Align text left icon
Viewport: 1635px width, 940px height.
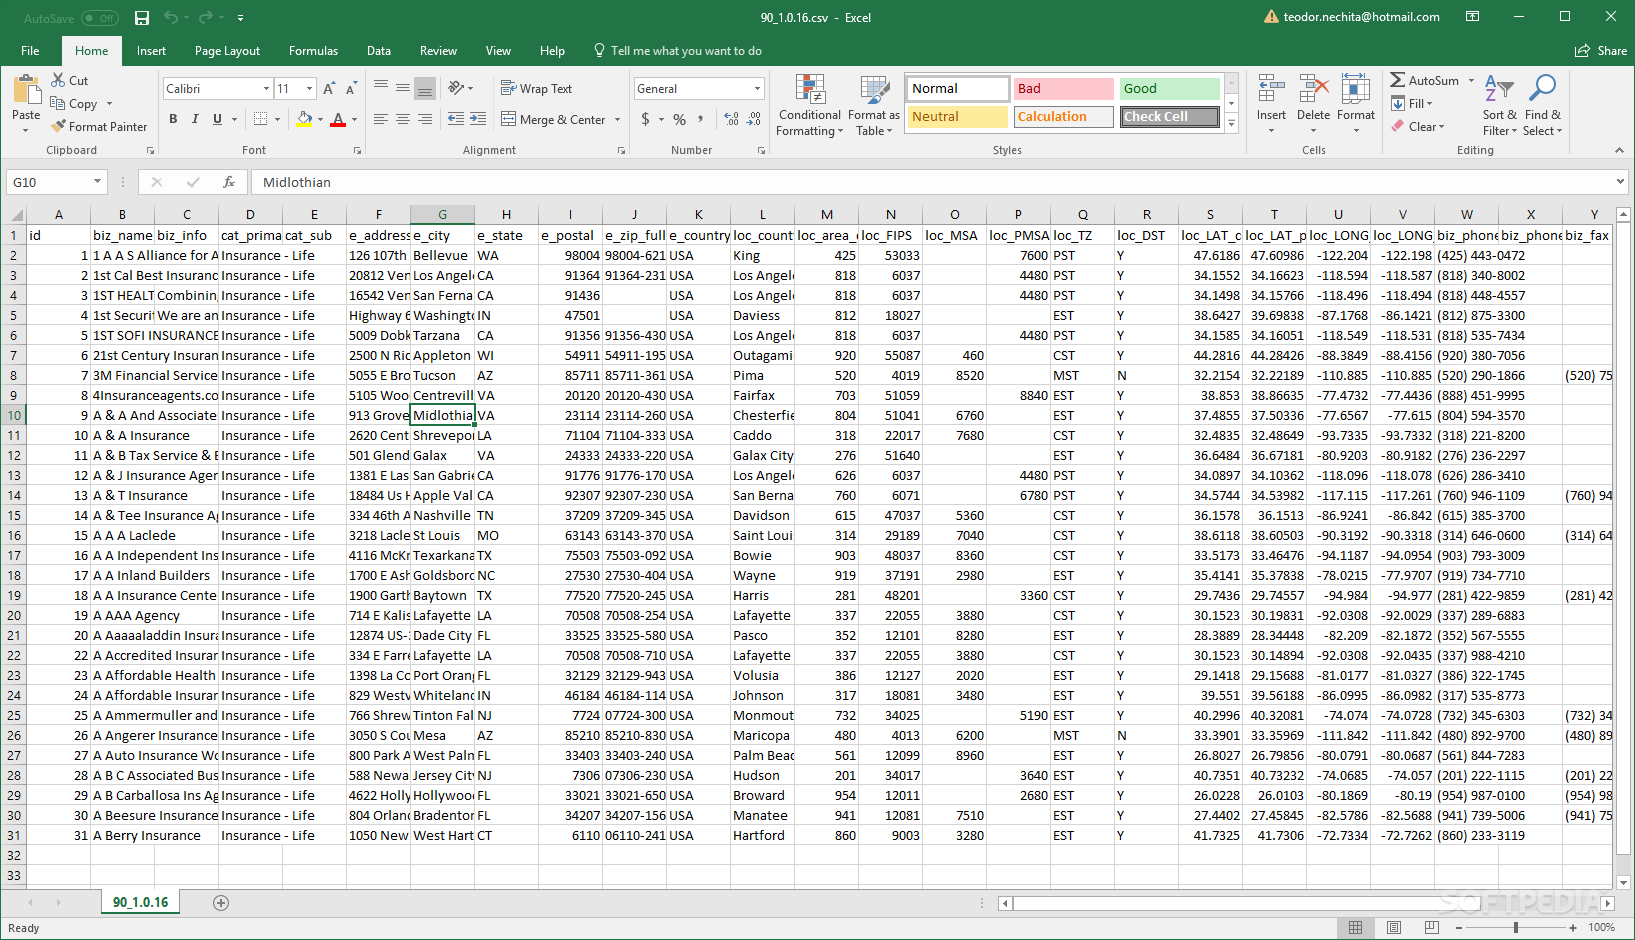pyautogui.click(x=381, y=119)
